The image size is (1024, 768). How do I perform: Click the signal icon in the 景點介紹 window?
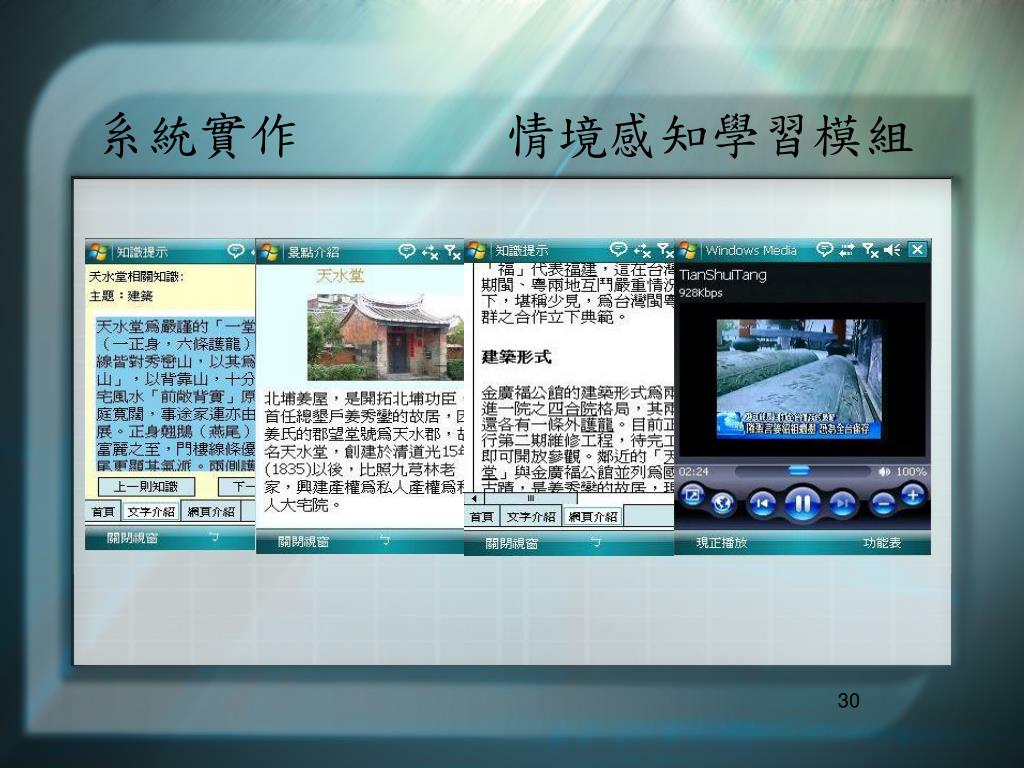click(x=452, y=252)
